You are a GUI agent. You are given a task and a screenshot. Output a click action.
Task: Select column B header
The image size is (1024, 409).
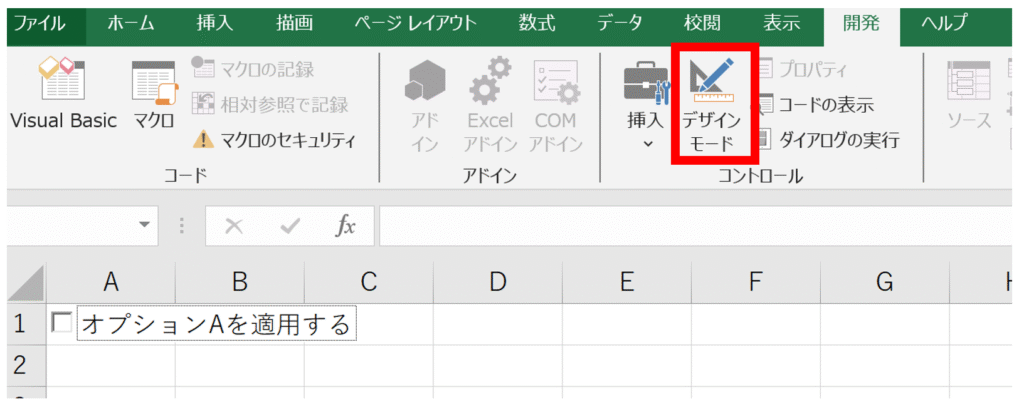click(x=240, y=282)
